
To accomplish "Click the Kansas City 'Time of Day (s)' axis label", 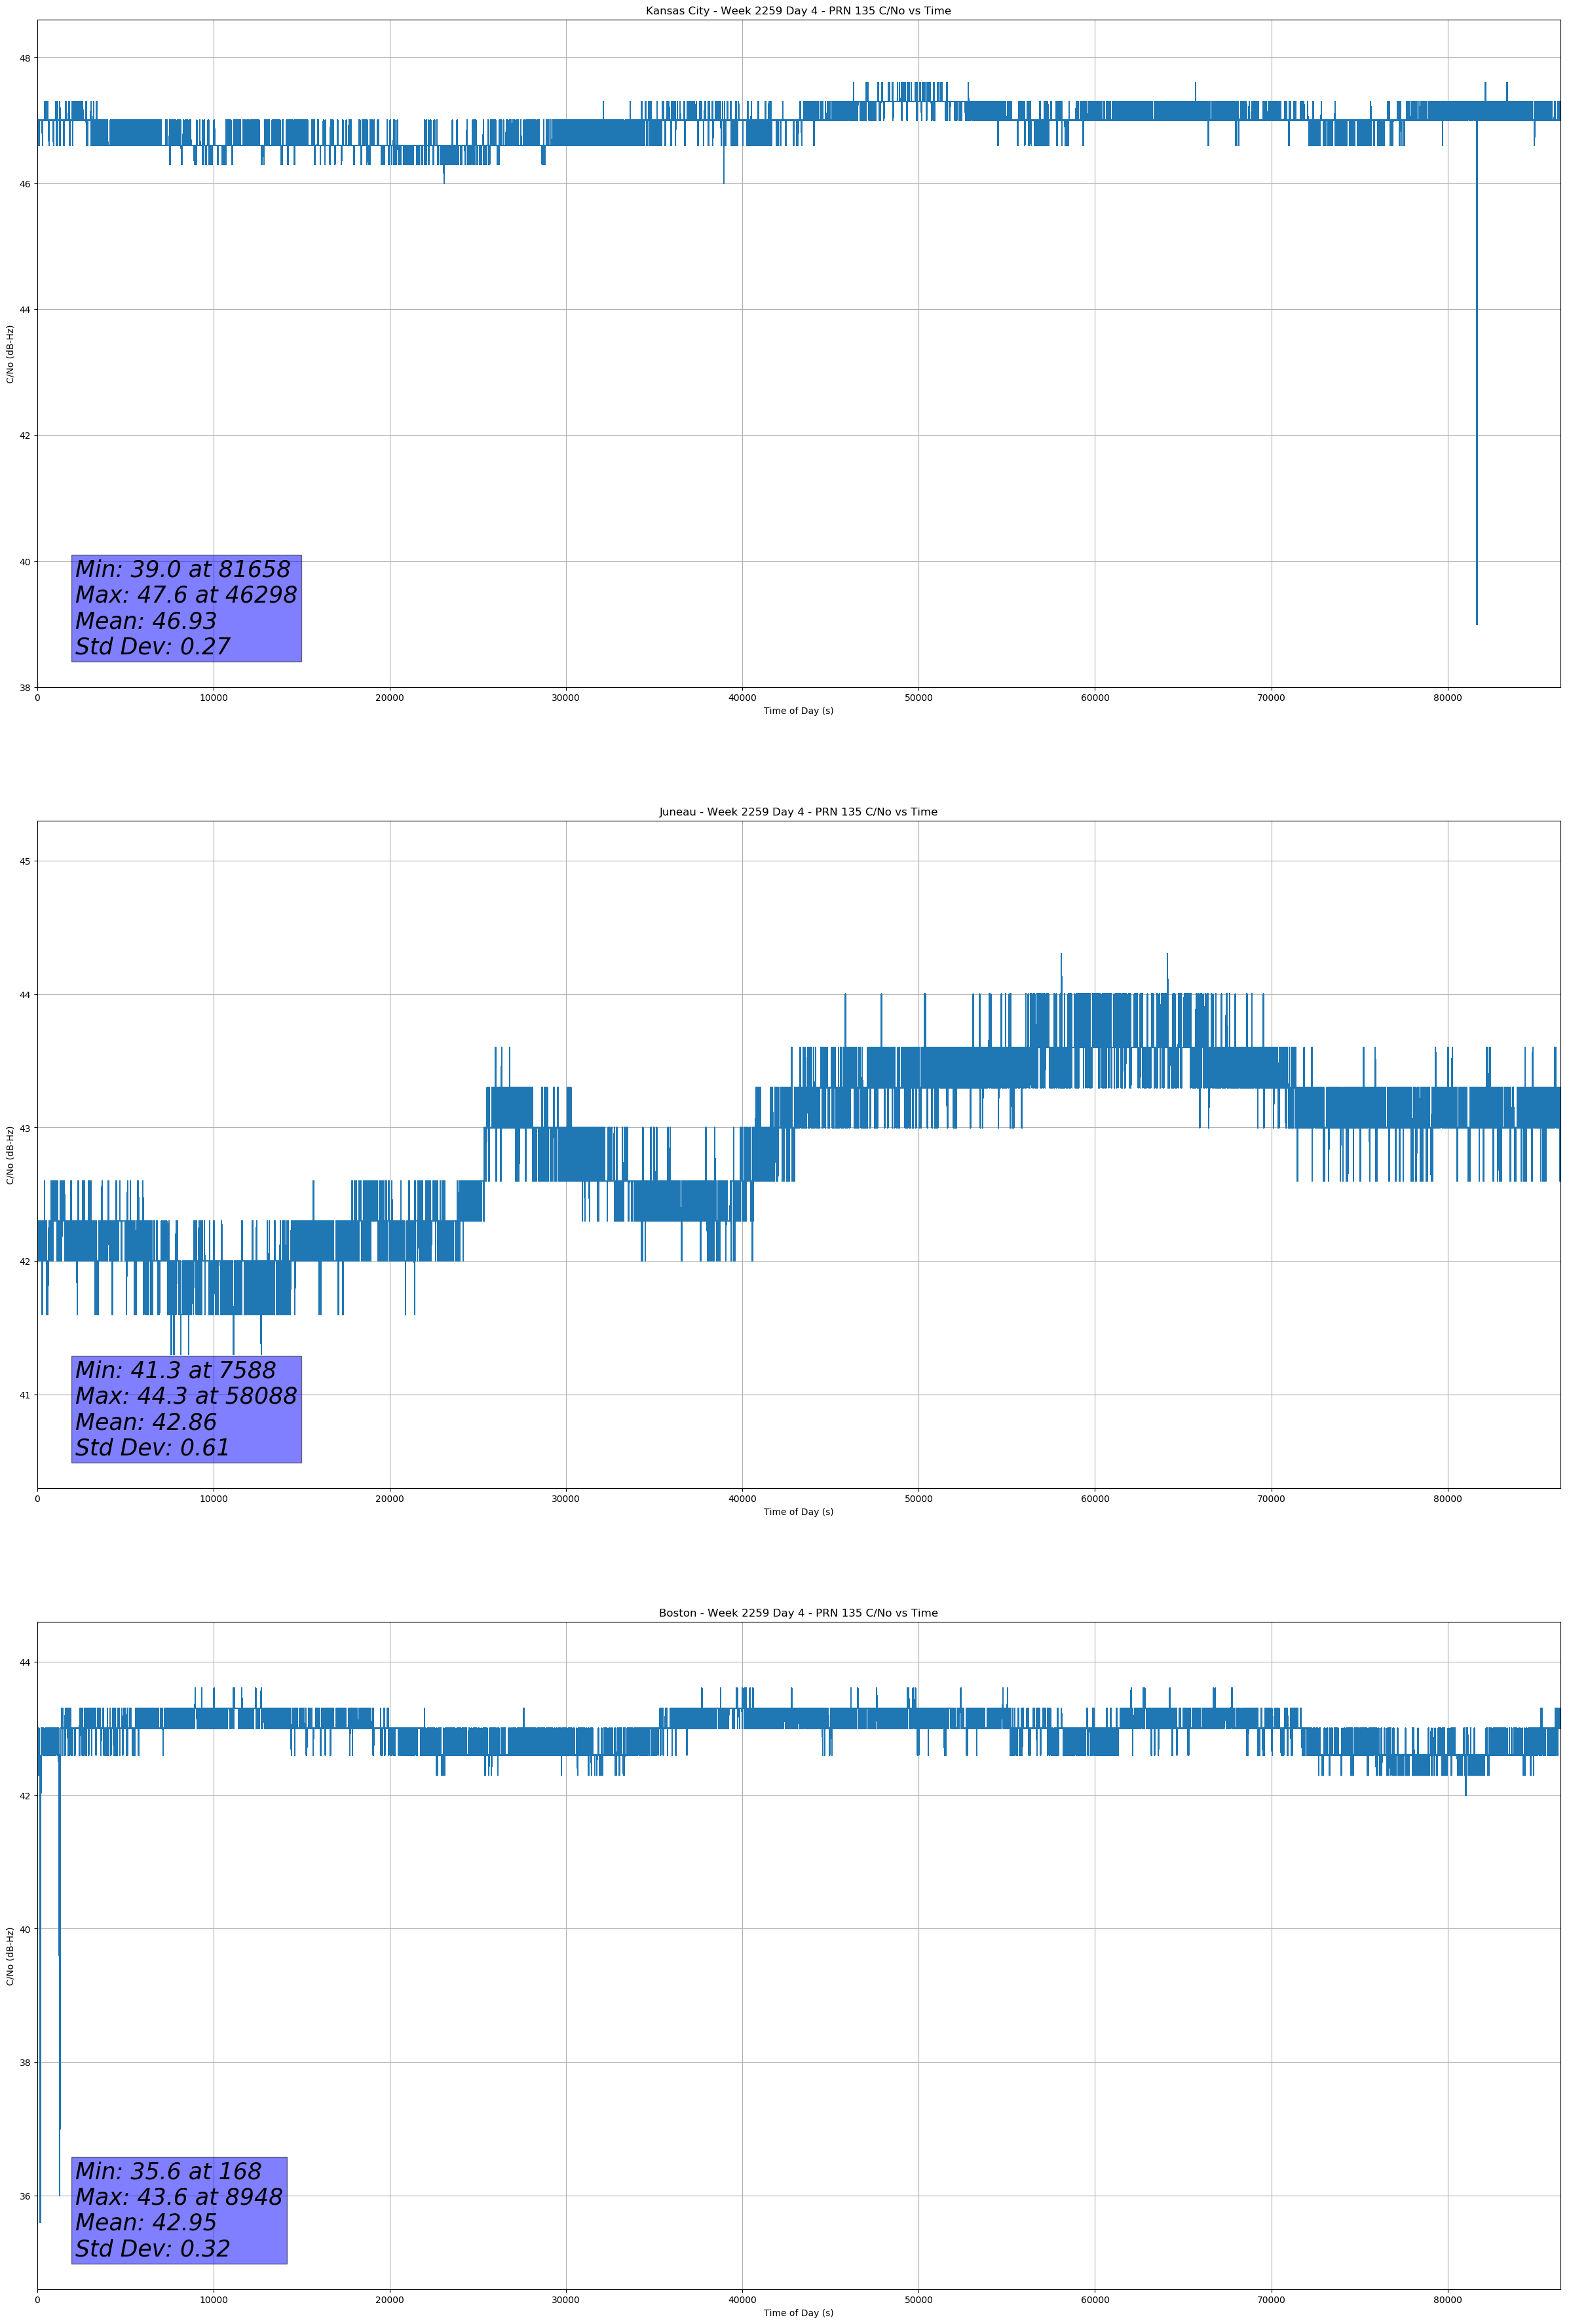I will click(x=798, y=711).
